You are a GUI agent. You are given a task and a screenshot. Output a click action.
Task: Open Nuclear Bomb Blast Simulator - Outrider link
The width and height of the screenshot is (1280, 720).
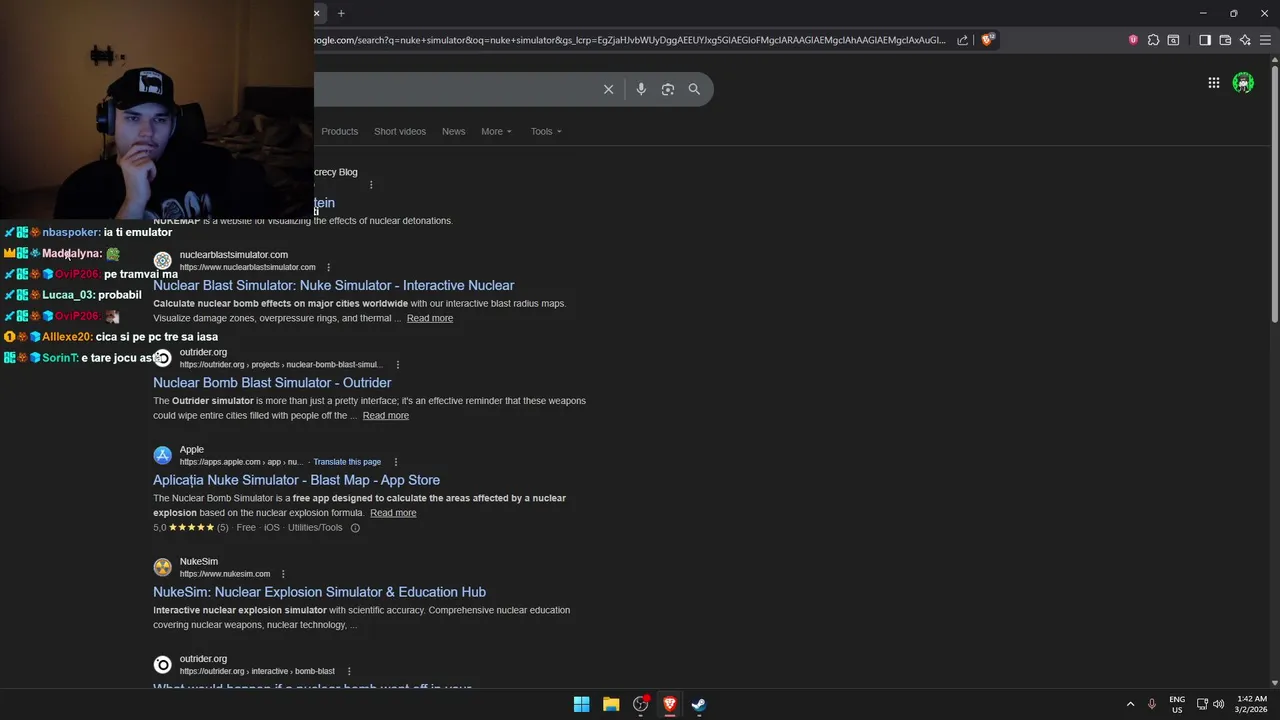272,382
